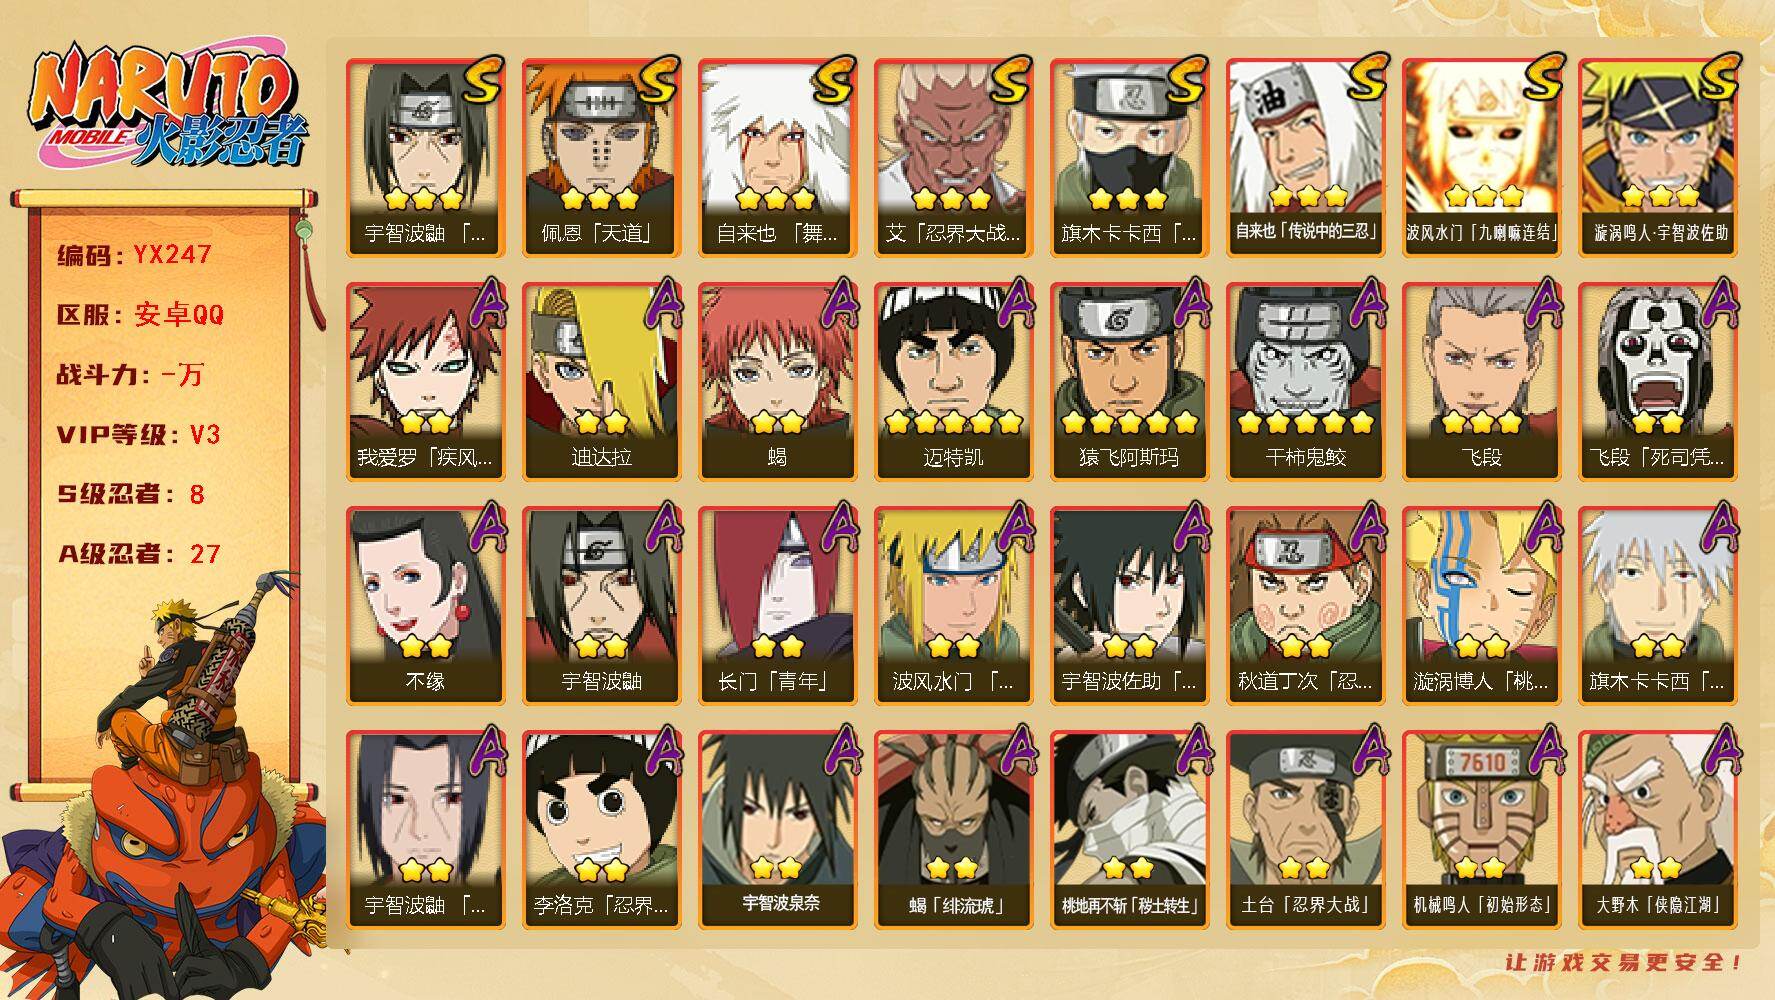Select the 干柿鬼鲛 character card
Image resolution: width=1775 pixels, height=1000 pixels.
pos(1305,381)
